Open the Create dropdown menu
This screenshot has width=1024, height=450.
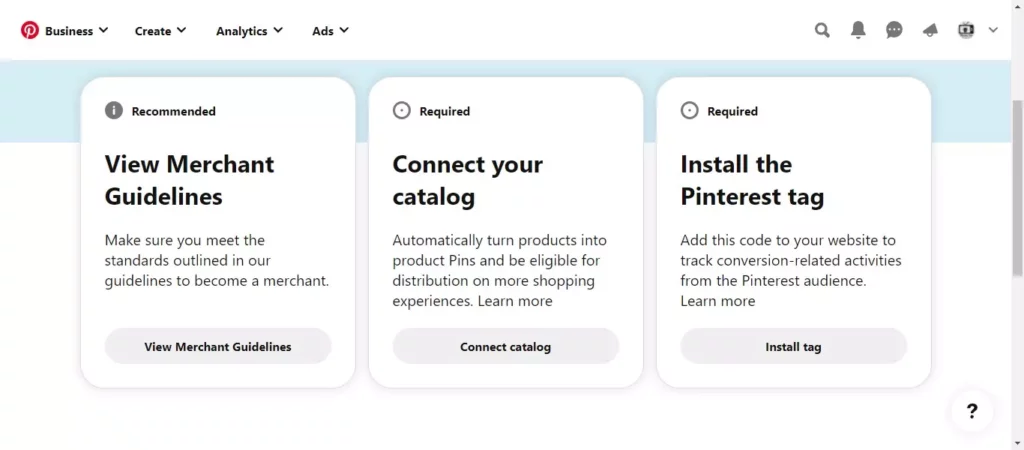click(160, 31)
